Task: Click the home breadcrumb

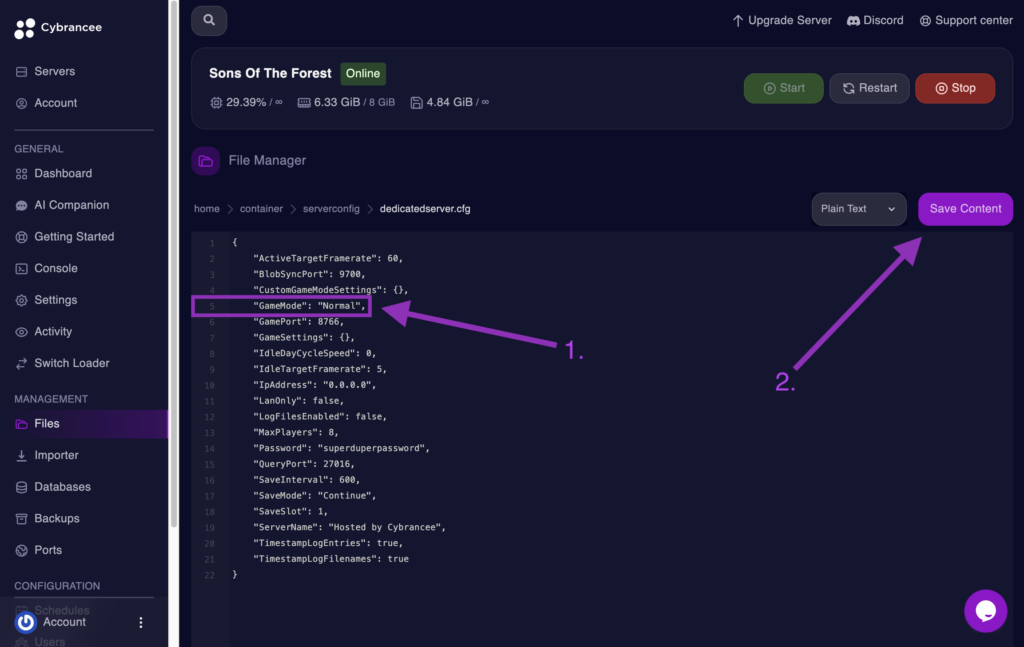Action: 206,209
